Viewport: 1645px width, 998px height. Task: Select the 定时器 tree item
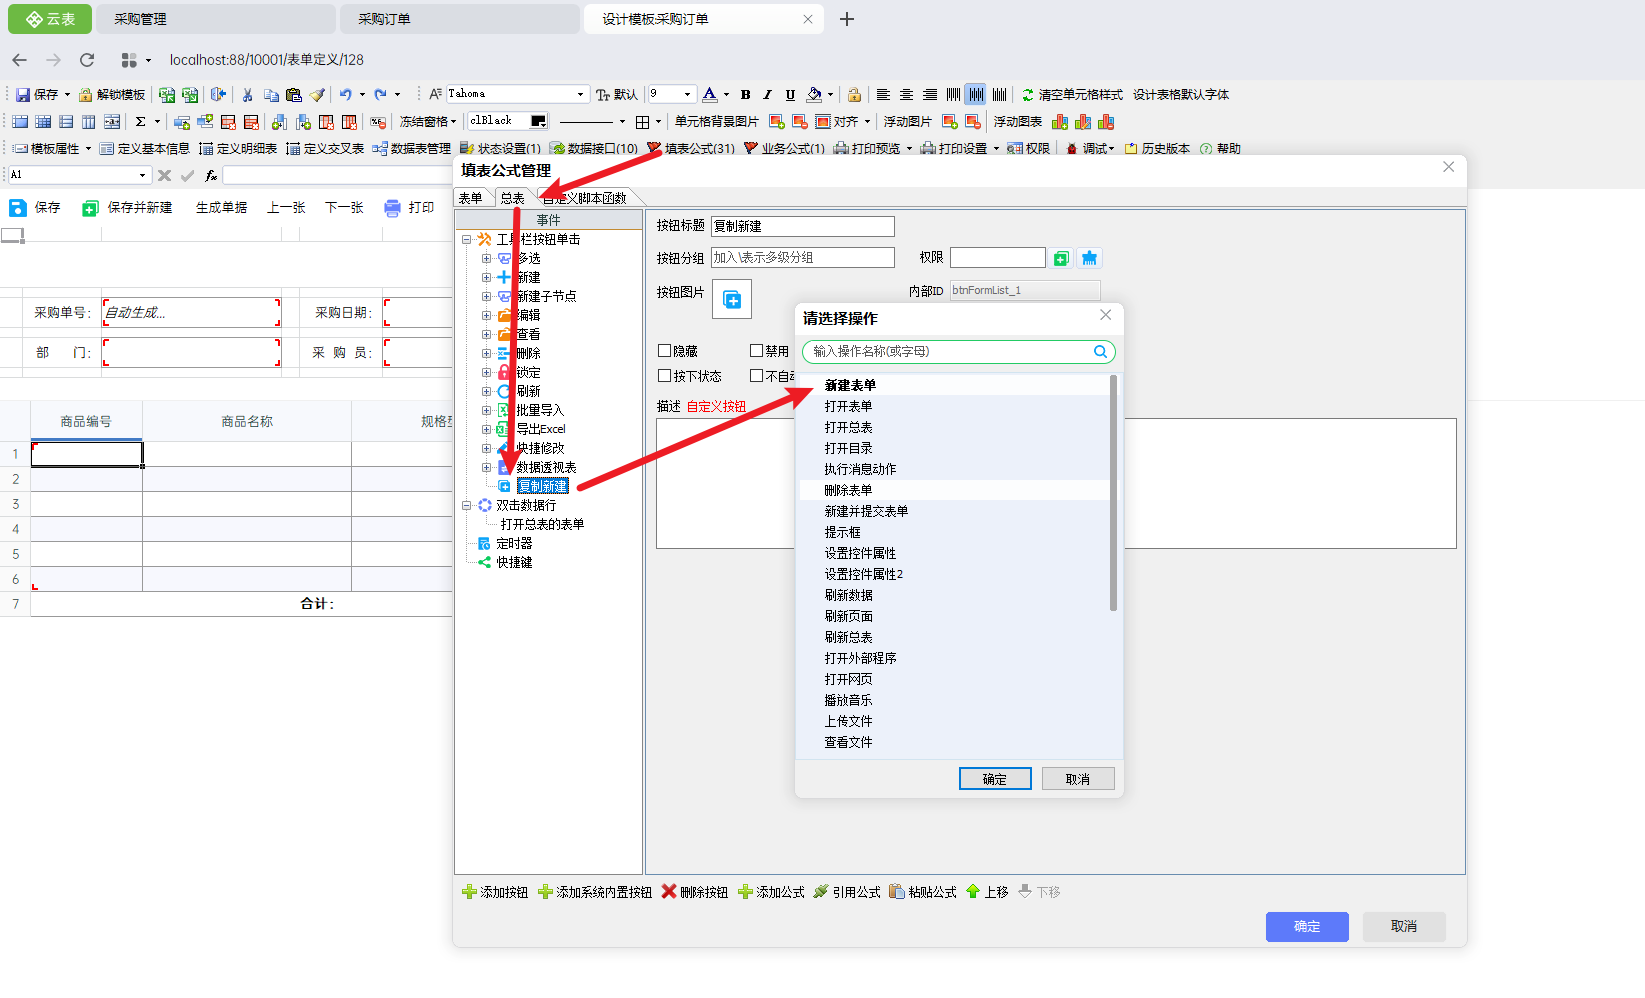click(x=514, y=544)
